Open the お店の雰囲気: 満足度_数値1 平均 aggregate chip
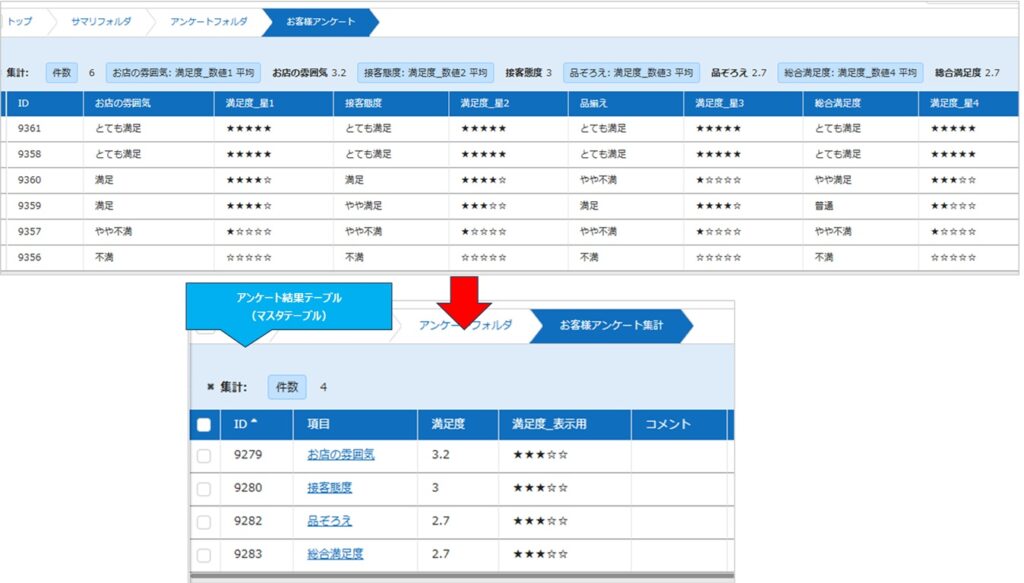The height and width of the screenshot is (583, 1024). pyautogui.click(x=184, y=72)
